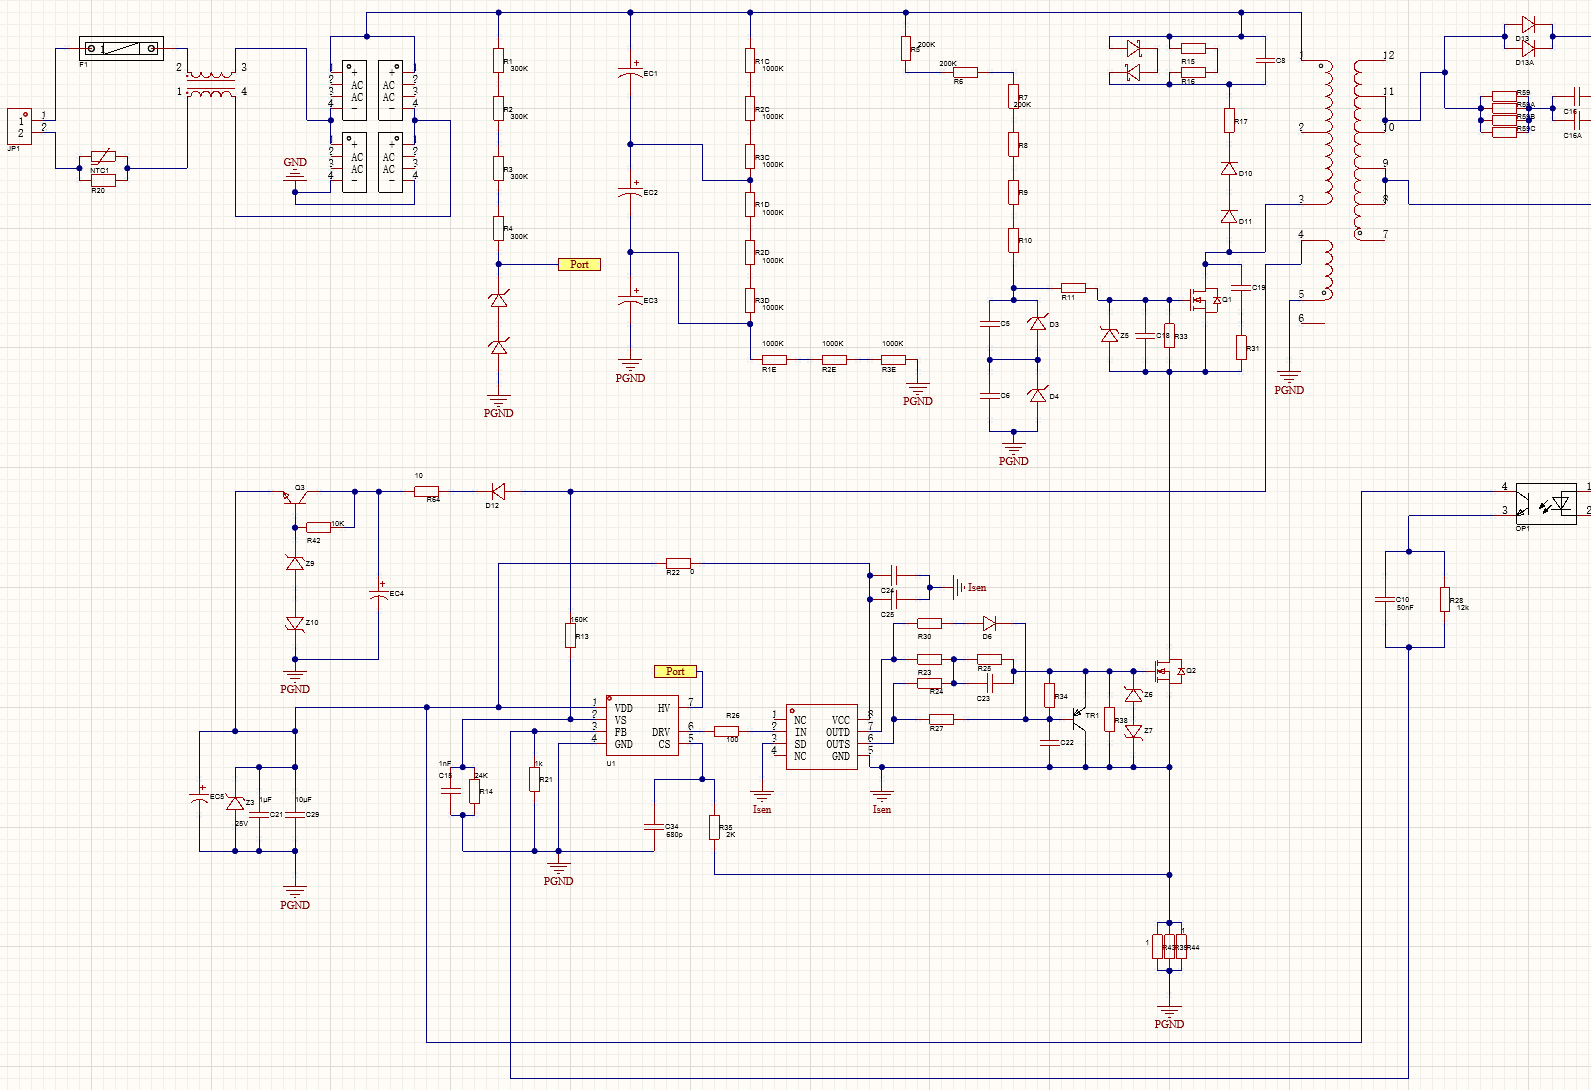The width and height of the screenshot is (1591, 1090).
Task: Select the F1 fuse symbol
Action: point(121,48)
